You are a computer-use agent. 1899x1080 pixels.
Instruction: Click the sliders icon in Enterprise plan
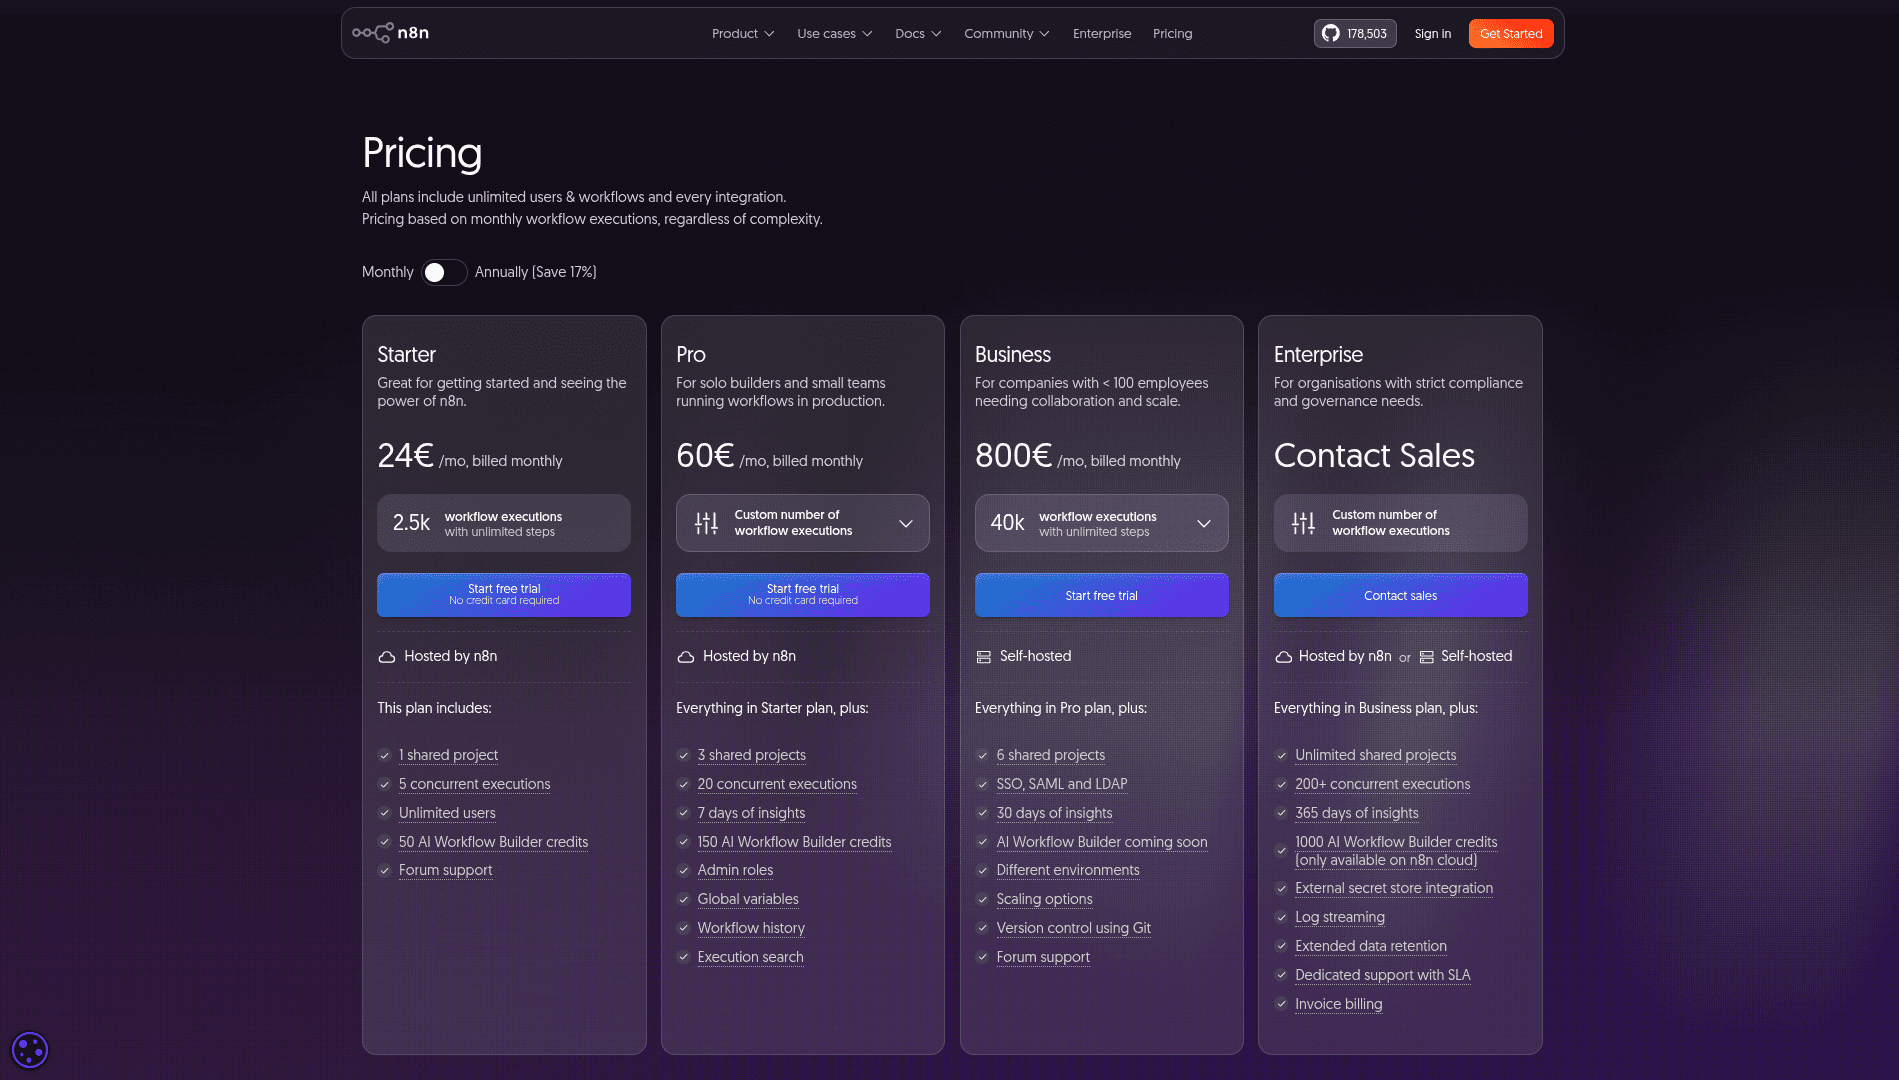[x=1303, y=523]
